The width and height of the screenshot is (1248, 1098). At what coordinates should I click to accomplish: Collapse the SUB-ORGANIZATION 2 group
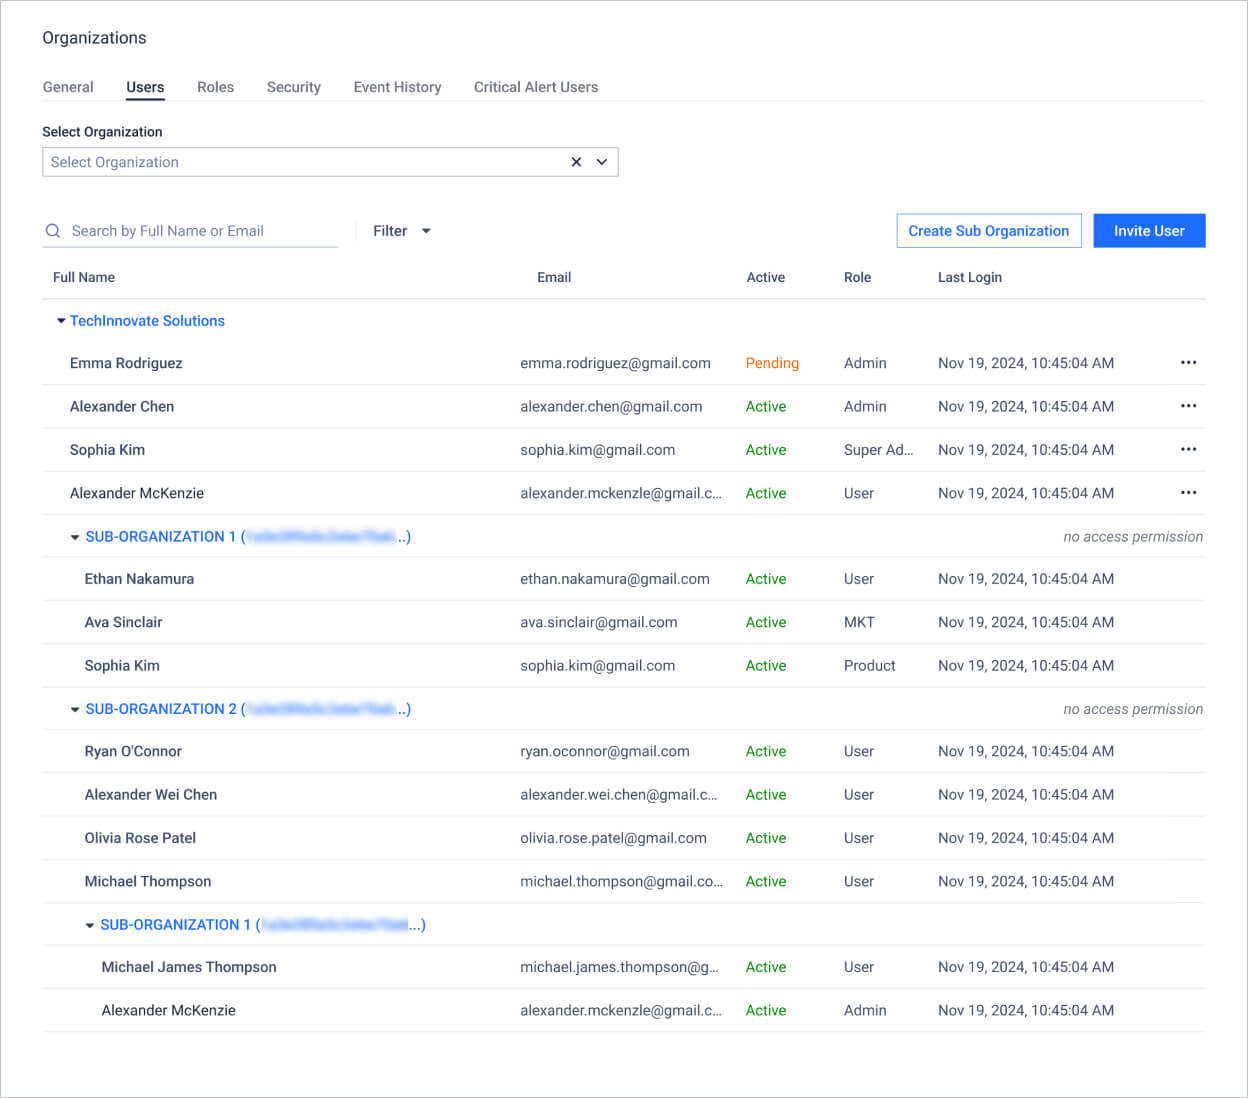click(x=75, y=710)
